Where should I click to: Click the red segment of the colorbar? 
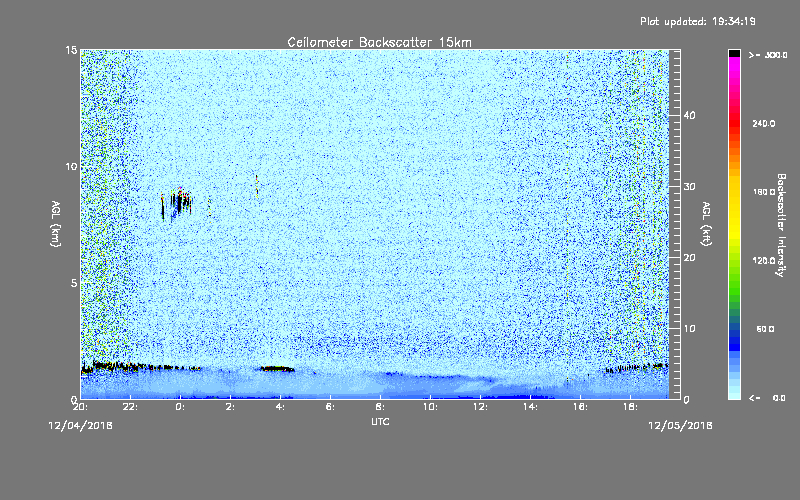point(734,121)
